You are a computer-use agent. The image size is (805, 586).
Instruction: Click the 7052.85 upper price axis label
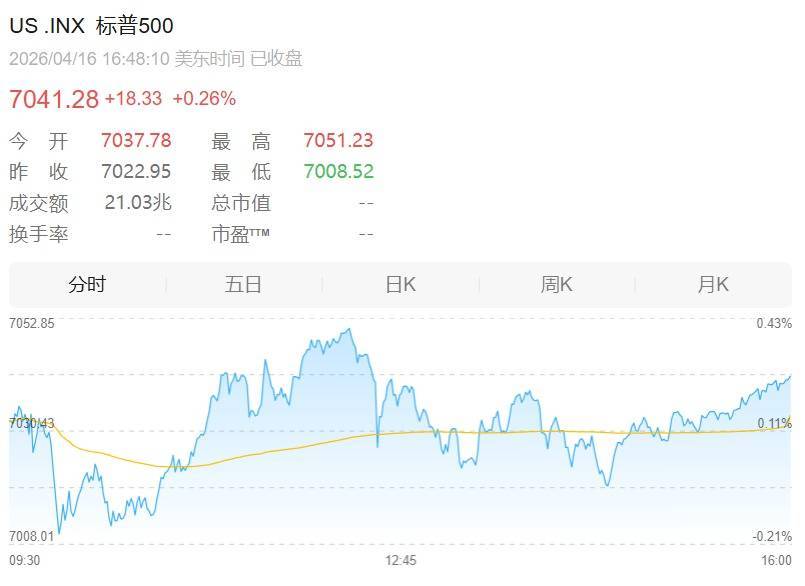coord(31,324)
